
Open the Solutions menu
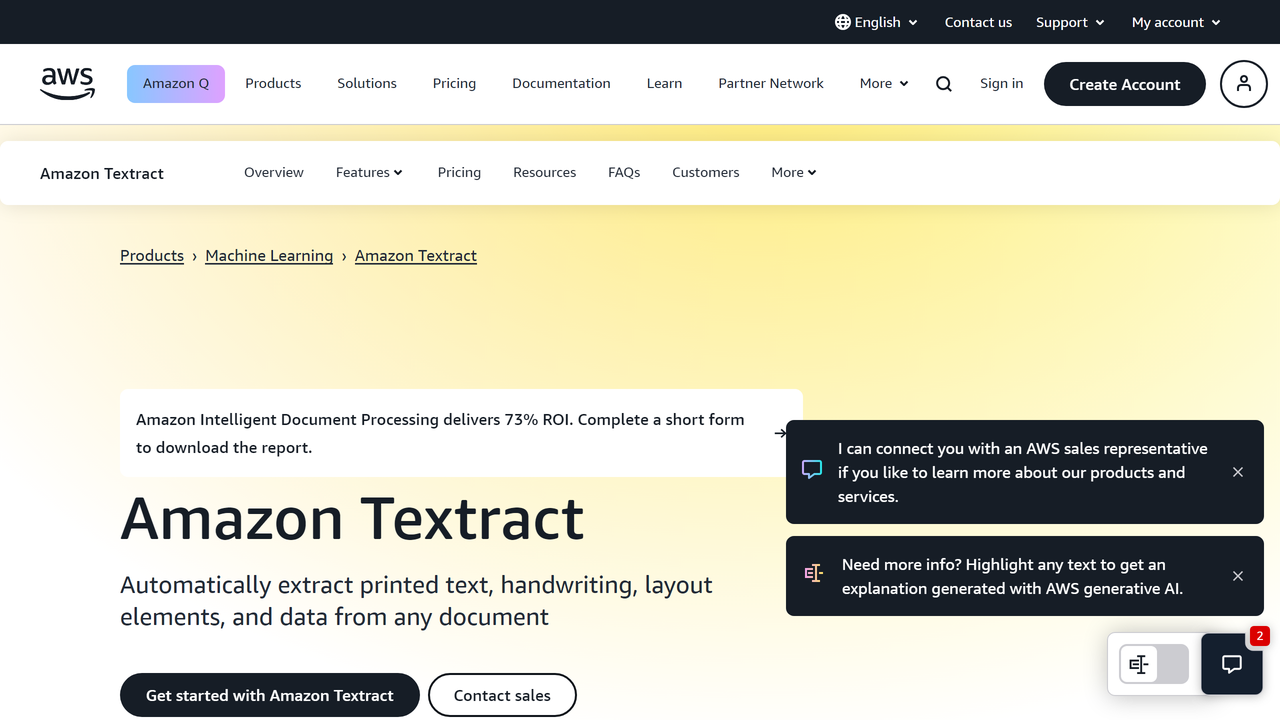[367, 84]
